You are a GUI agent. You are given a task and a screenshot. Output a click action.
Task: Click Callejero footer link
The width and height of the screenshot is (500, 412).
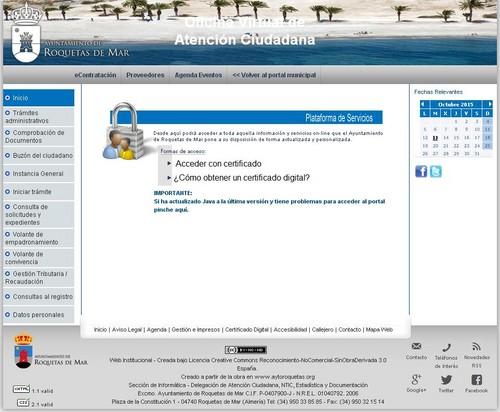[x=322, y=329]
